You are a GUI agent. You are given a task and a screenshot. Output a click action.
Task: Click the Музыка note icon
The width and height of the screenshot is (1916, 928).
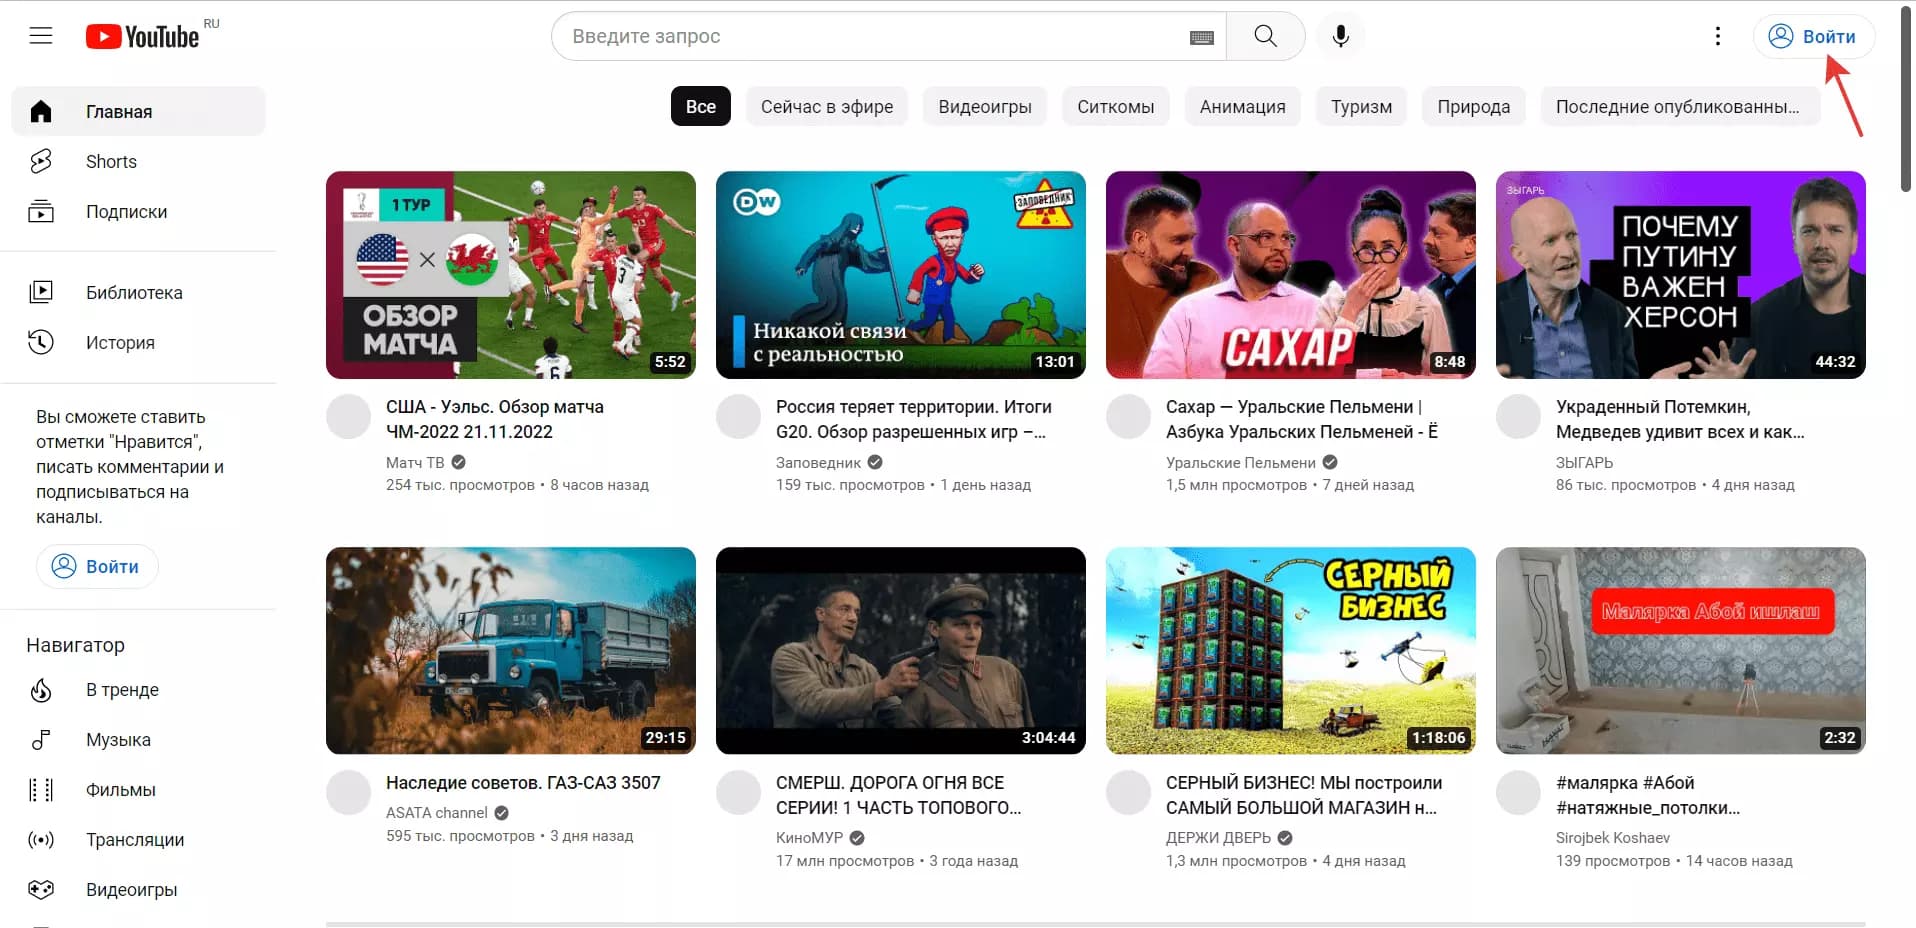point(41,740)
